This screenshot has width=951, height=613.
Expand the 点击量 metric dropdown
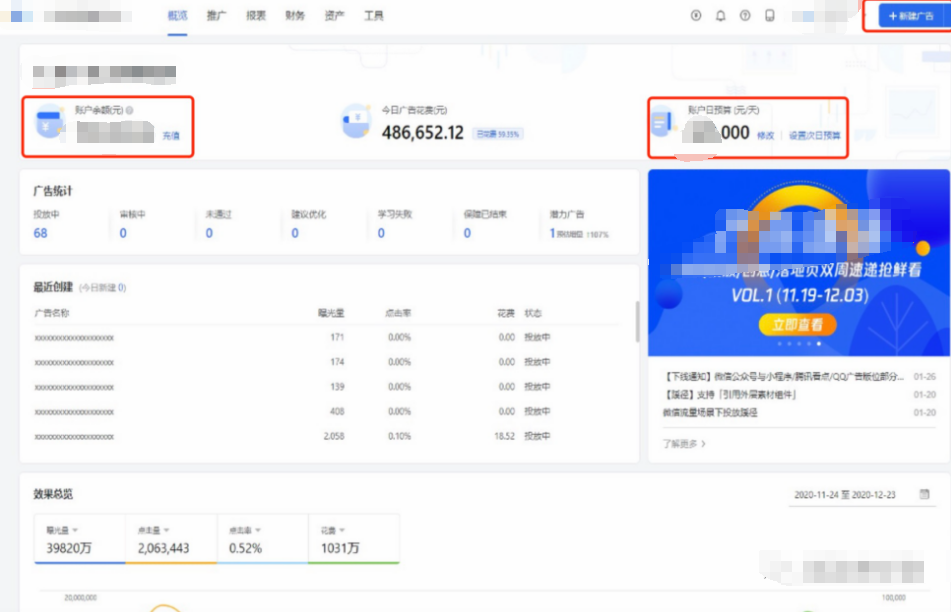pos(168,530)
